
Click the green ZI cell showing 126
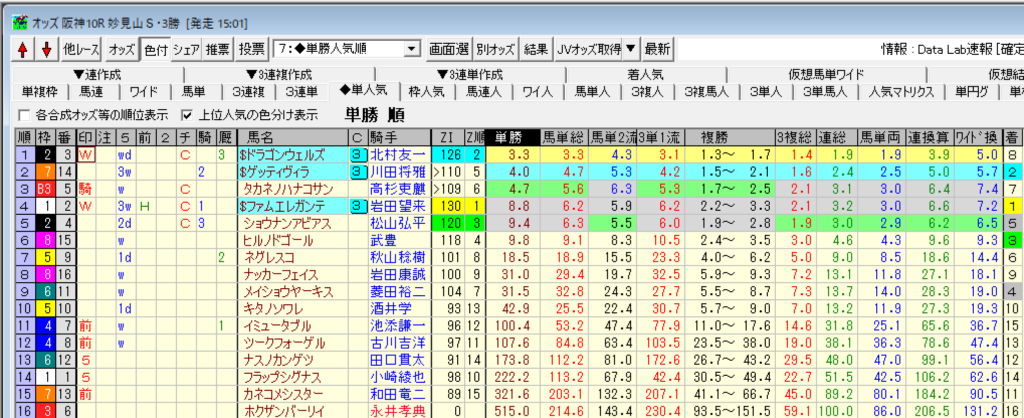[x=446, y=155]
